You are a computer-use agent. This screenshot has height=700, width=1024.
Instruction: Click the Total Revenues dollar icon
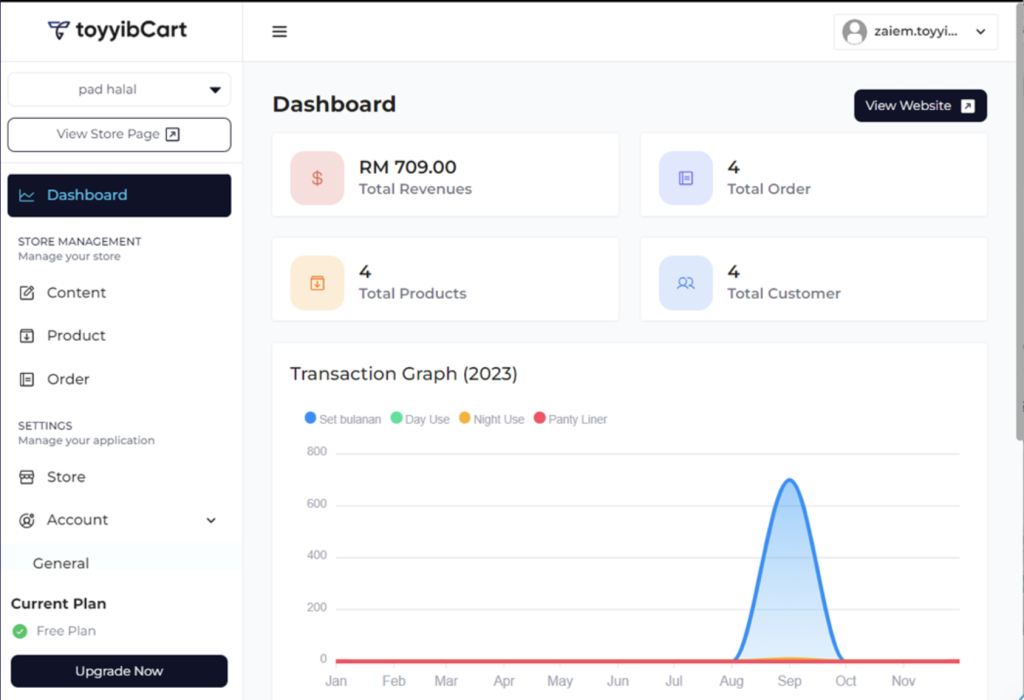(x=317, y=178)
